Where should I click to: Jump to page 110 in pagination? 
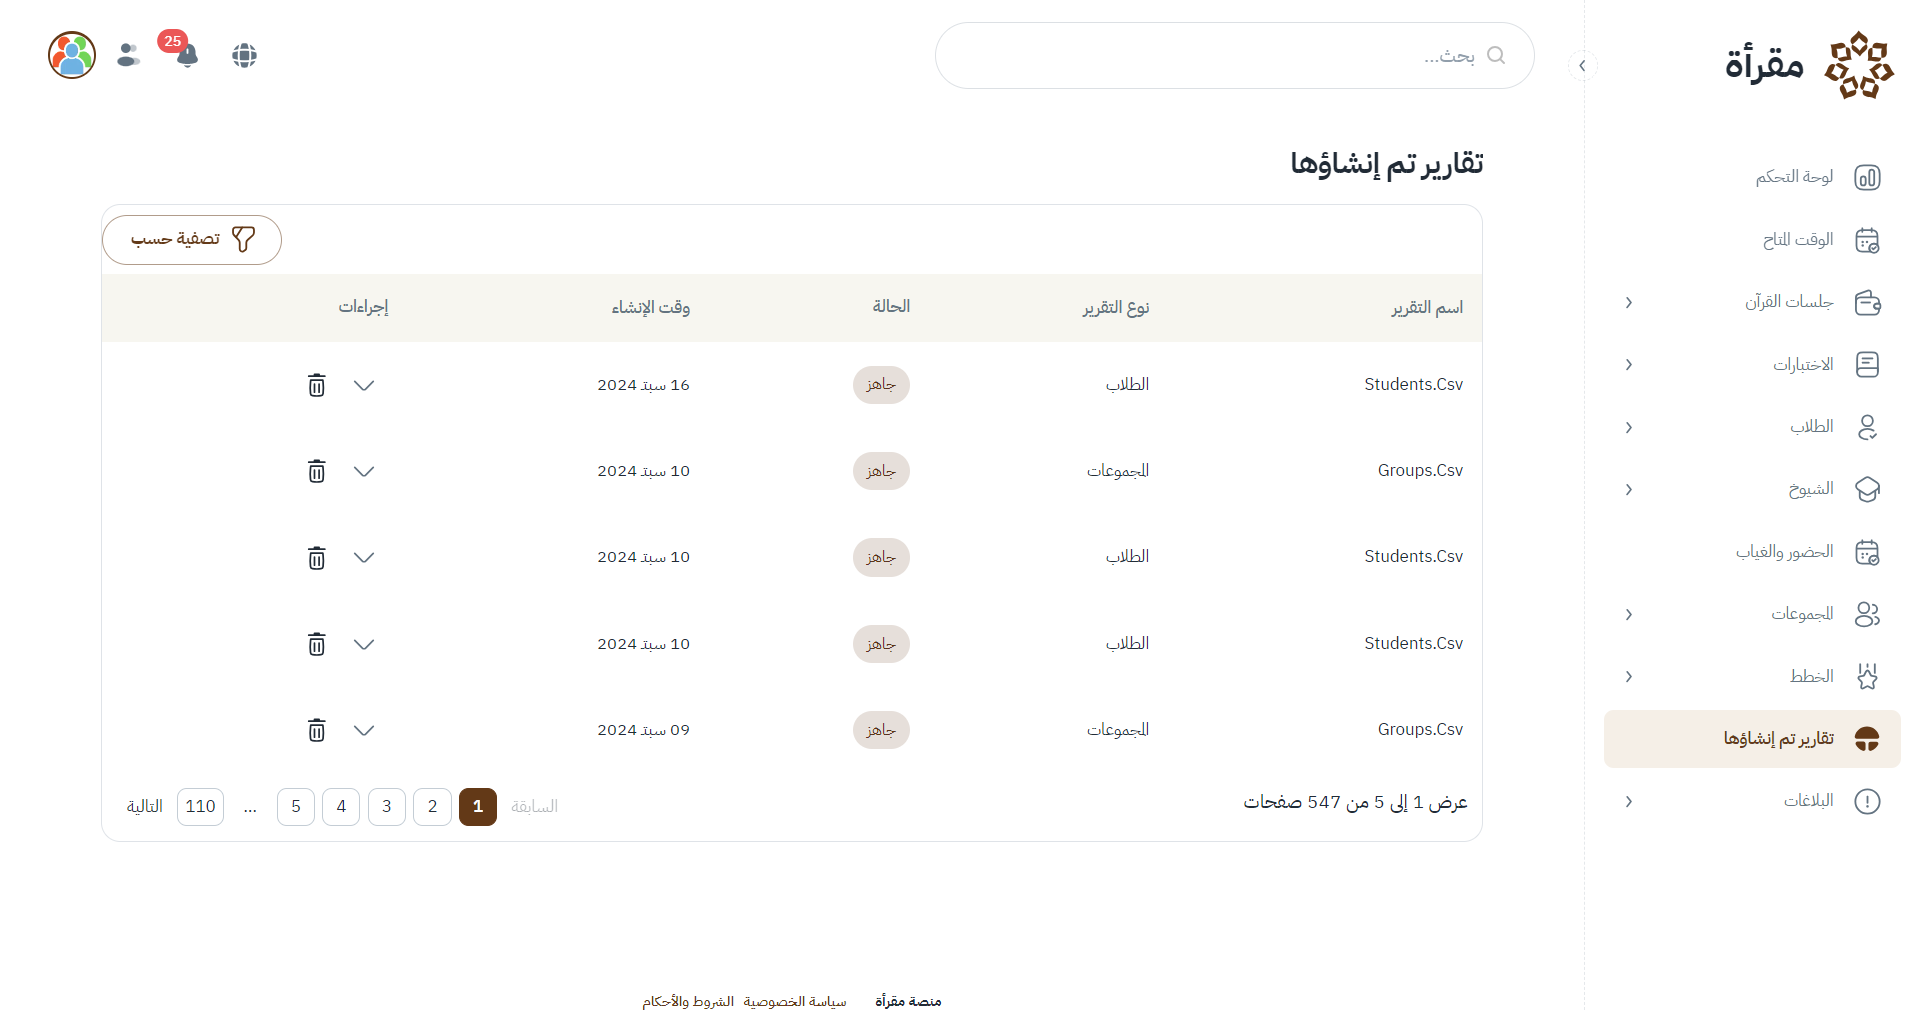(200, 806)
